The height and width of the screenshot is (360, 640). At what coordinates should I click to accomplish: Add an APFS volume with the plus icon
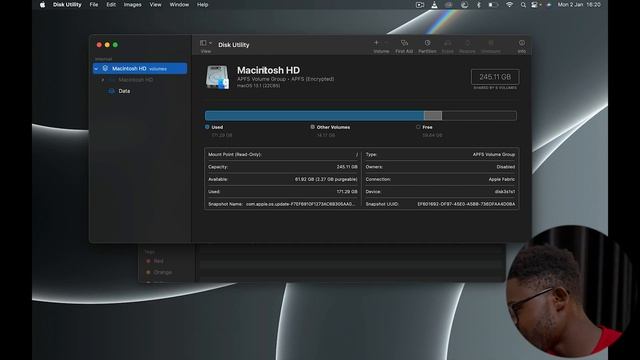pos(376,43)
